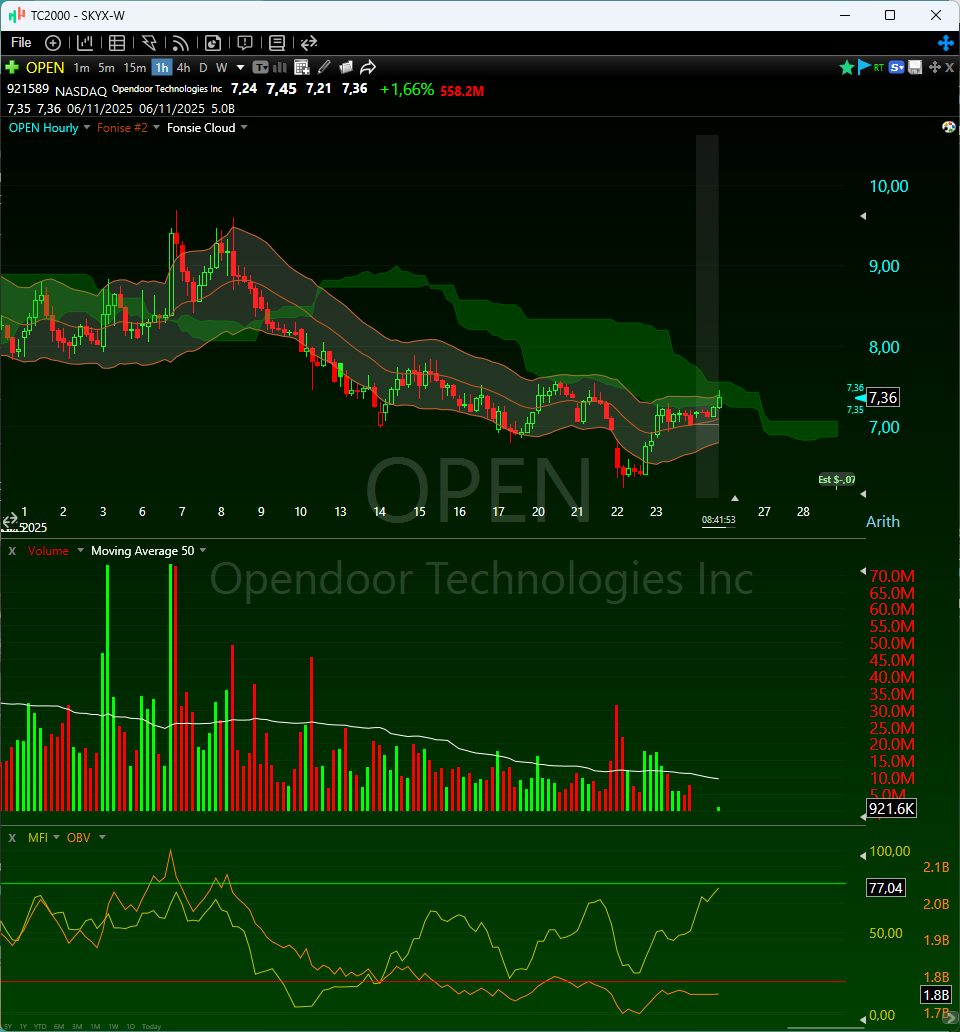The width and height of the screenshot is (960, 1032).
Task: Set chart range to 1Y
Action: pos(23,1027)
